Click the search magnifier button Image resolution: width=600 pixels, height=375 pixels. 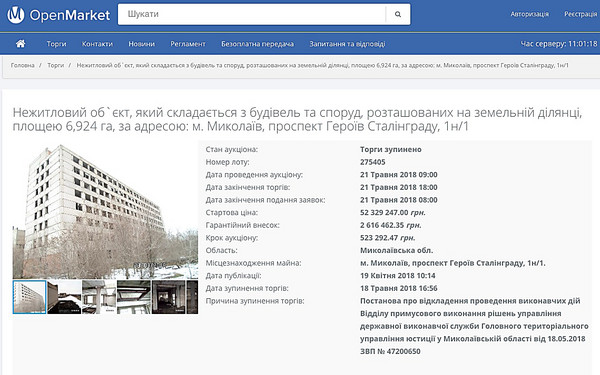click(x=398, y=14)
